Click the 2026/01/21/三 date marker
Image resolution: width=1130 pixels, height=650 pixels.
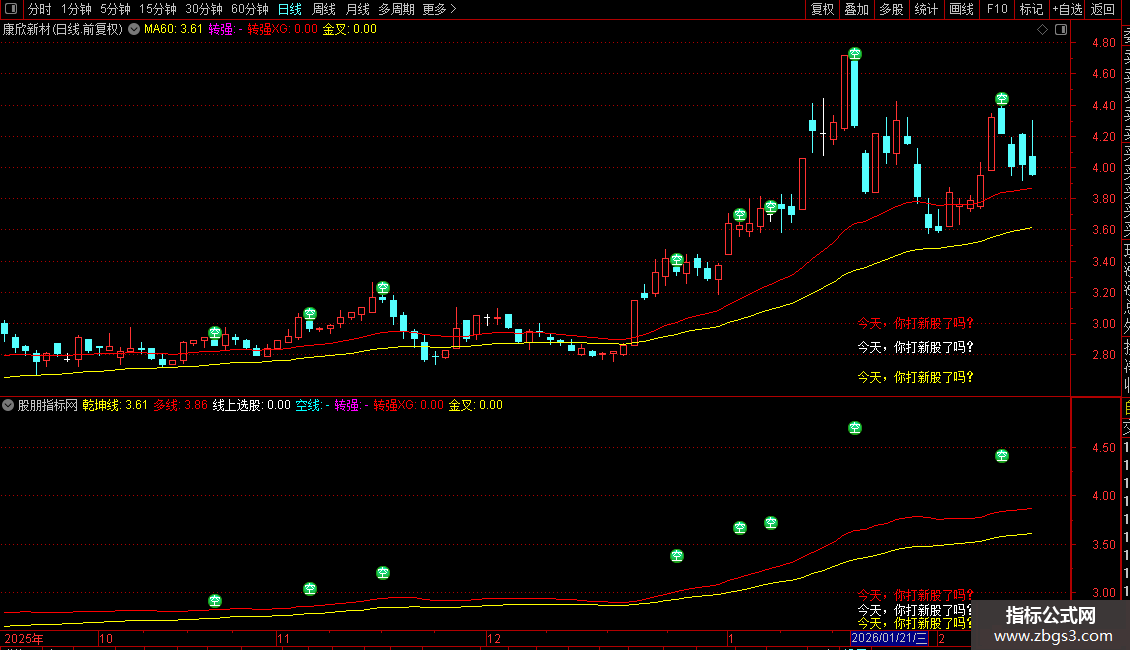pos(889,638)
